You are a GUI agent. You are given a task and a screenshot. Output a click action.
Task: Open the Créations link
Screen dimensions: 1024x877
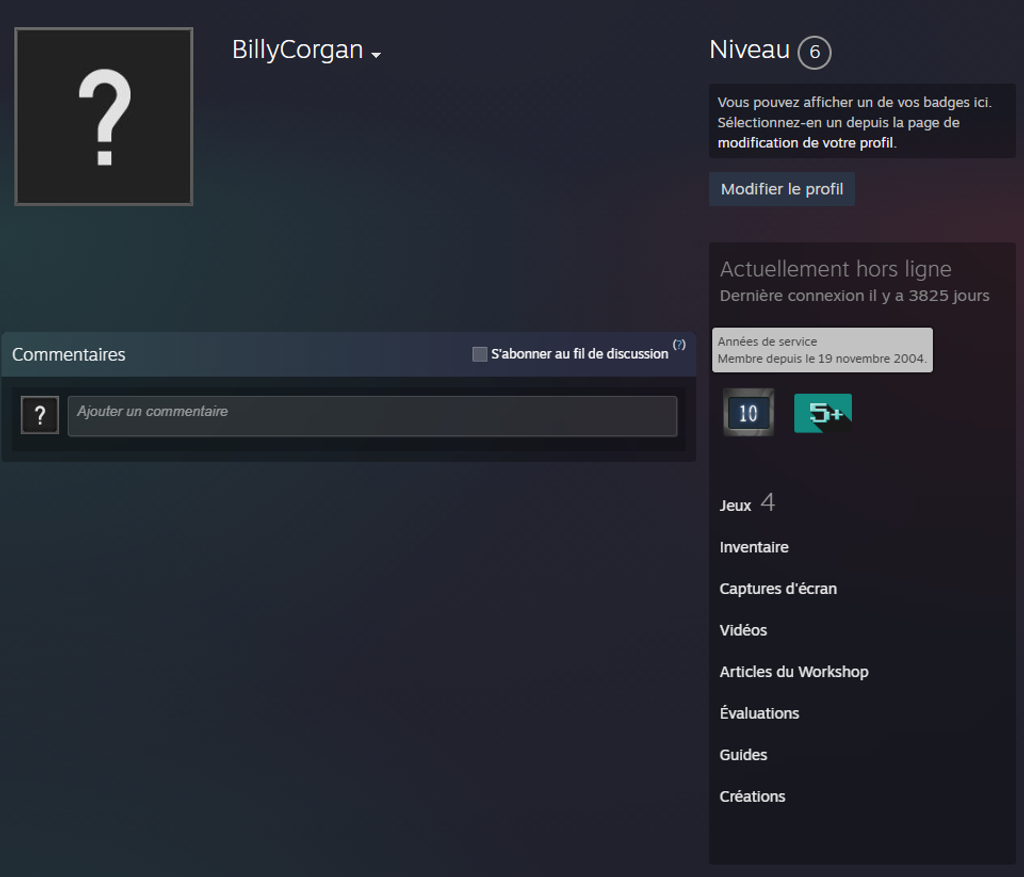[x=752, y=797]
